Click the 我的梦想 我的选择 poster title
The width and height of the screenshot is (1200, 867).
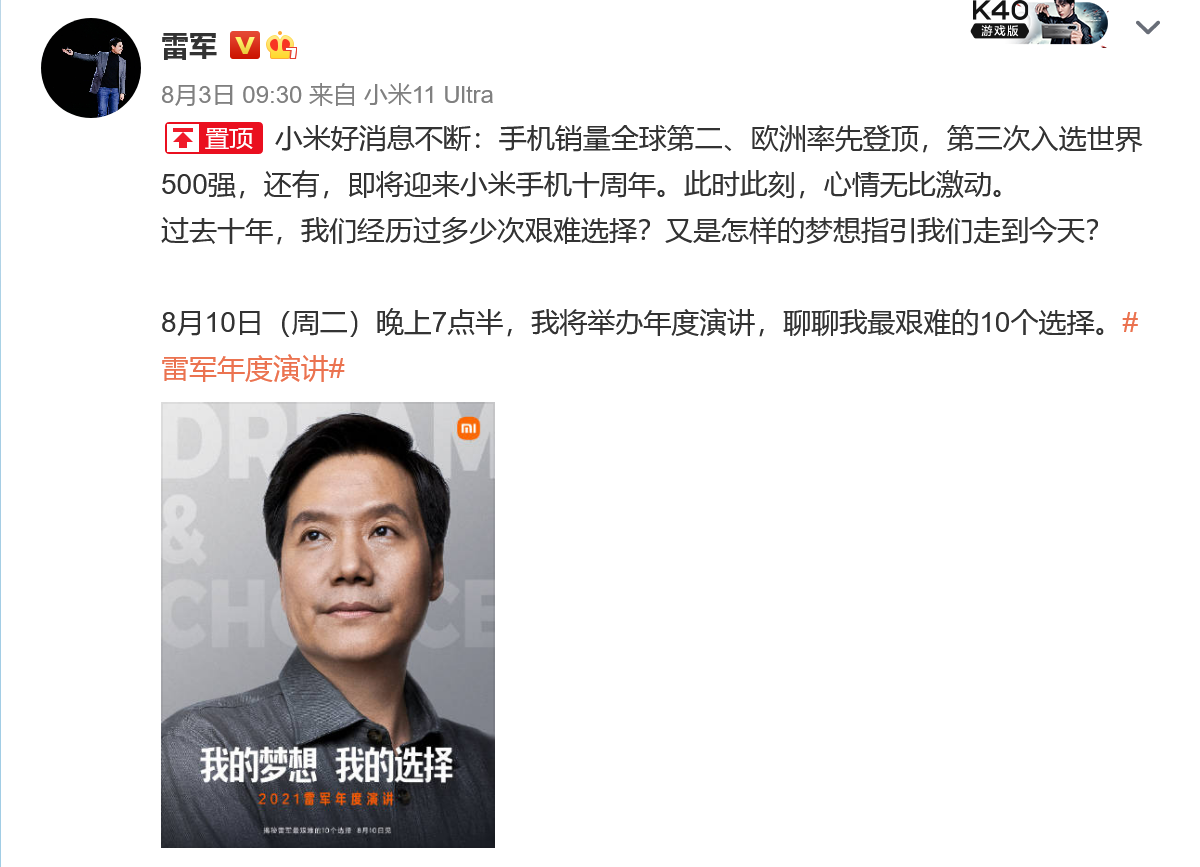pos(327,765)
